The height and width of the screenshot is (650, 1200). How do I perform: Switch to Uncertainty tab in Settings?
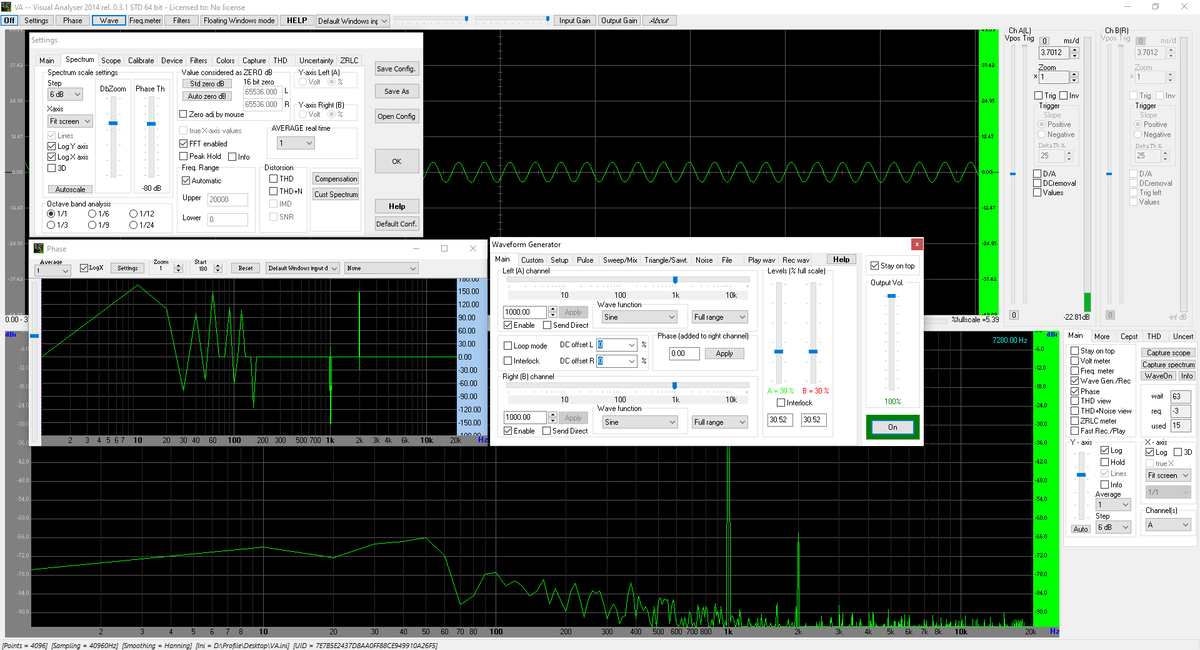pos(316,60)
